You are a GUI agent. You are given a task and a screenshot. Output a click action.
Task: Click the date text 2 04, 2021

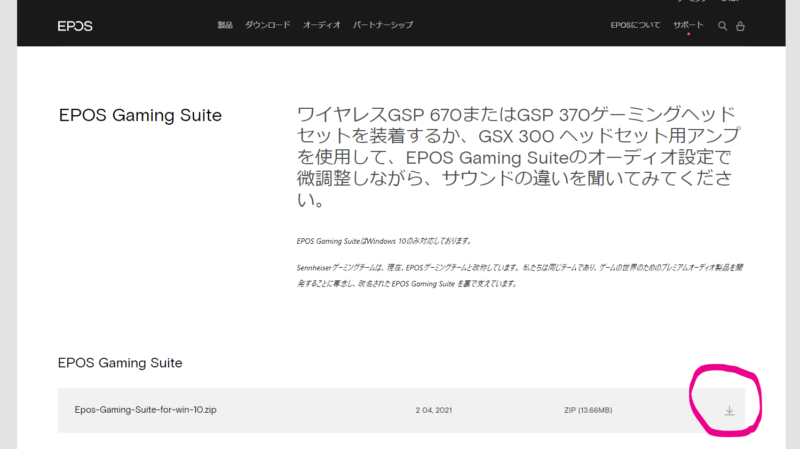(434, 410)
